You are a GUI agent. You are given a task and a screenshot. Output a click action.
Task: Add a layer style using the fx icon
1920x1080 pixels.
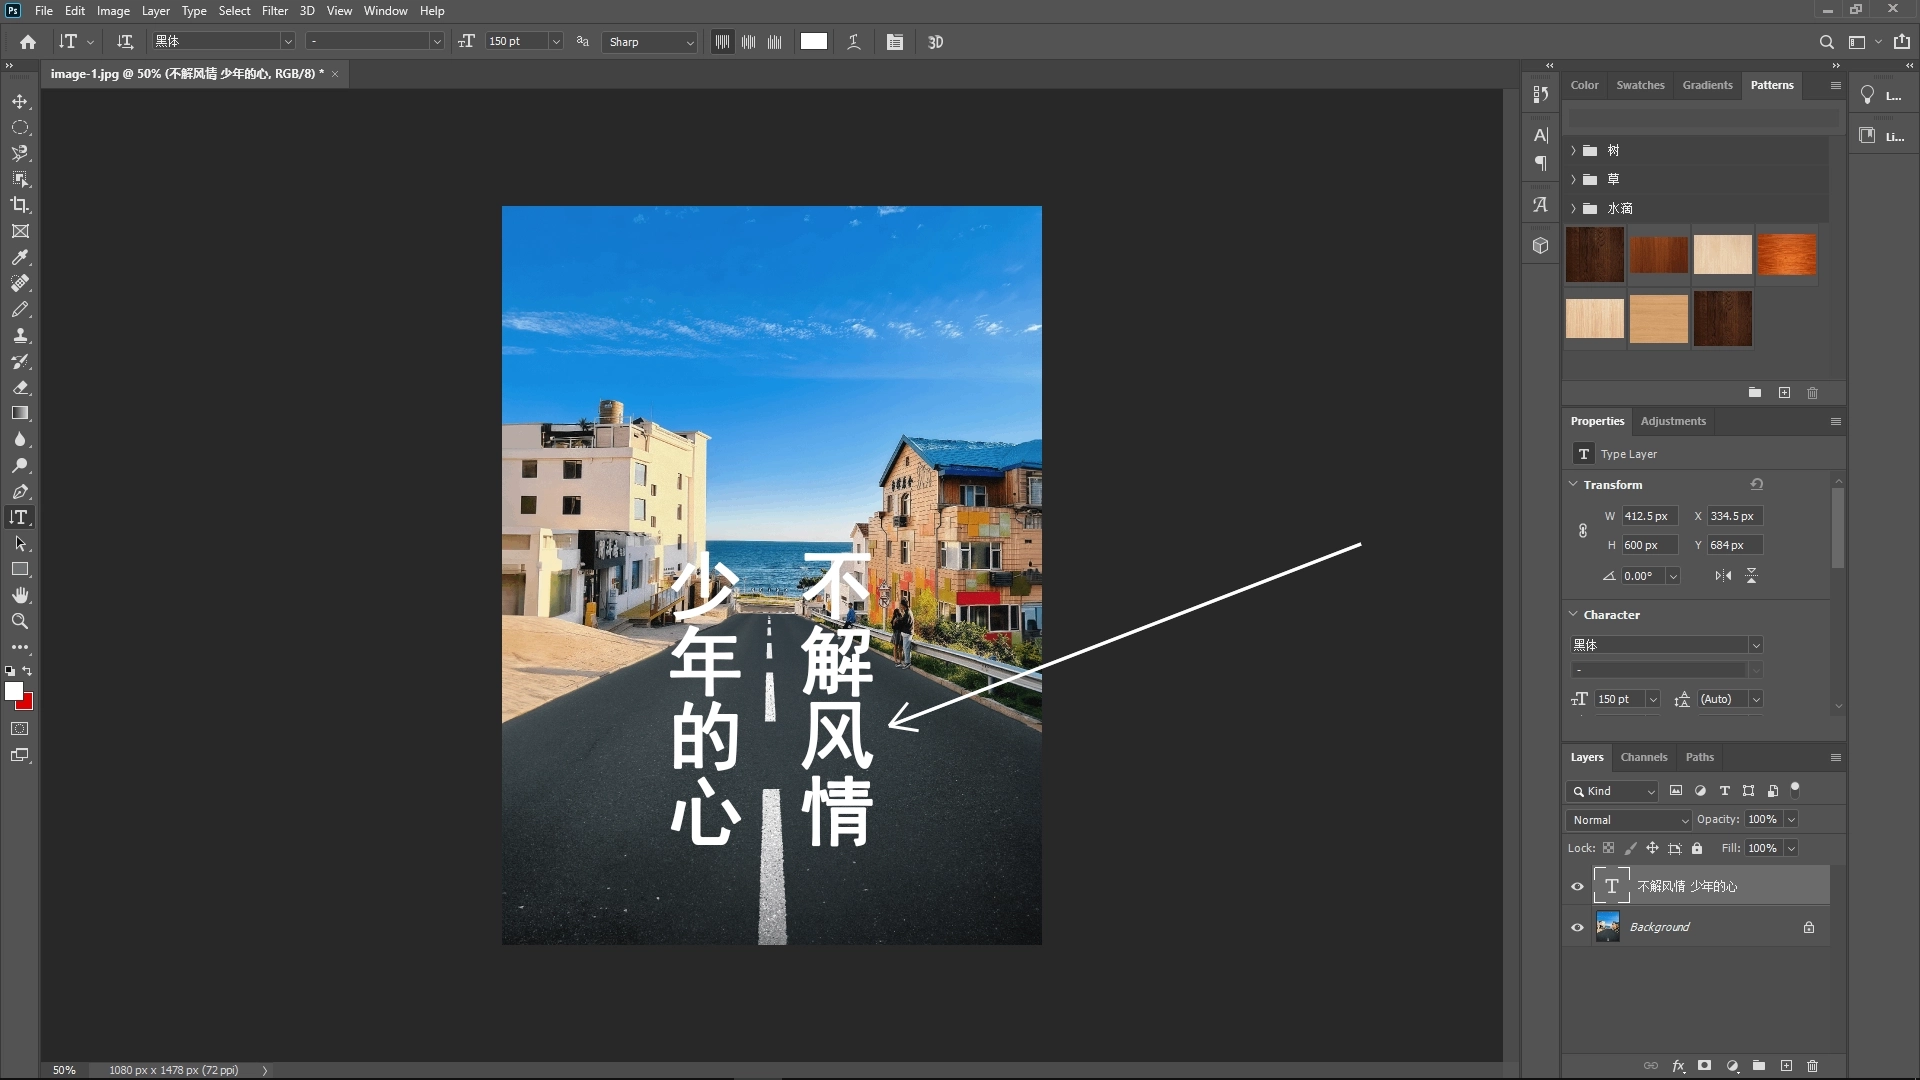tap(1678, 1066)
